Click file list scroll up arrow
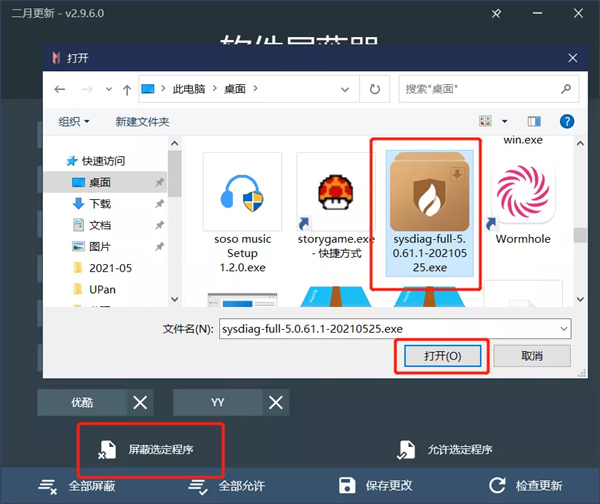 pyautogui.click(x=580, y=144)
